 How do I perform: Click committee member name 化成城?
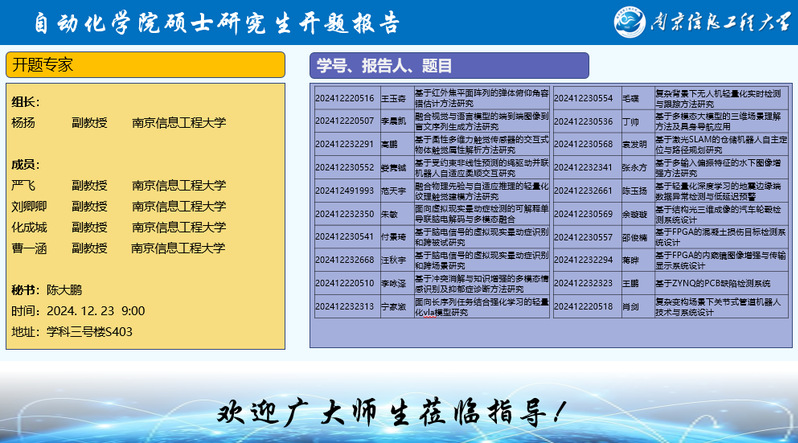pos(30,227)
